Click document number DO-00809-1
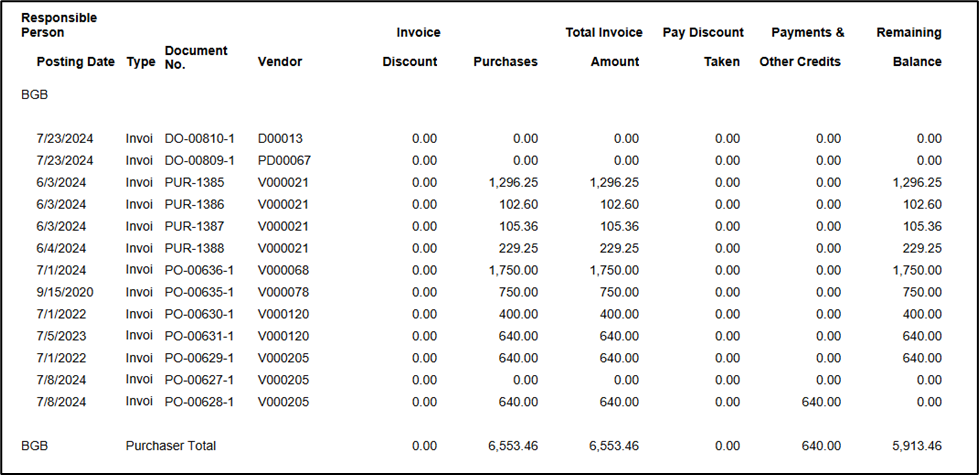 (x=200, y=160)
